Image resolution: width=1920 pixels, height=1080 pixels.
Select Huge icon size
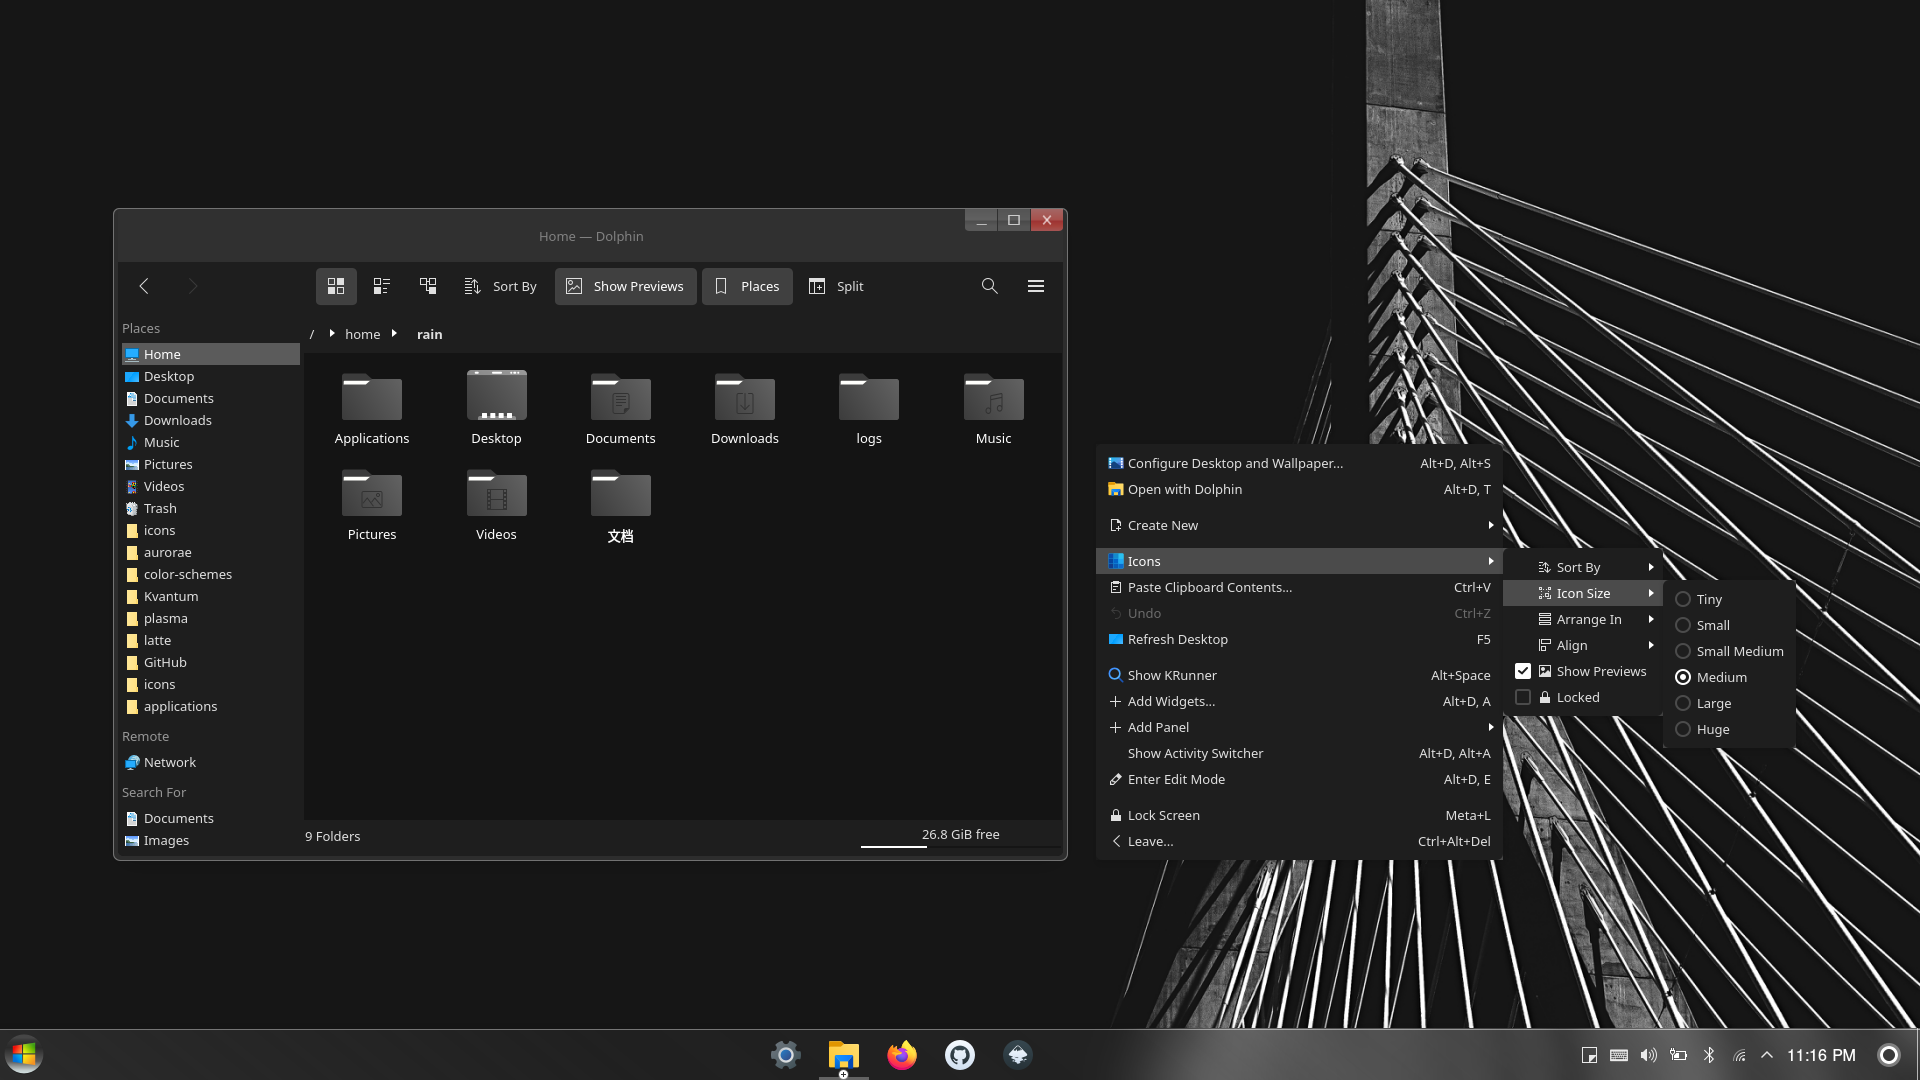click(1729, 729)
